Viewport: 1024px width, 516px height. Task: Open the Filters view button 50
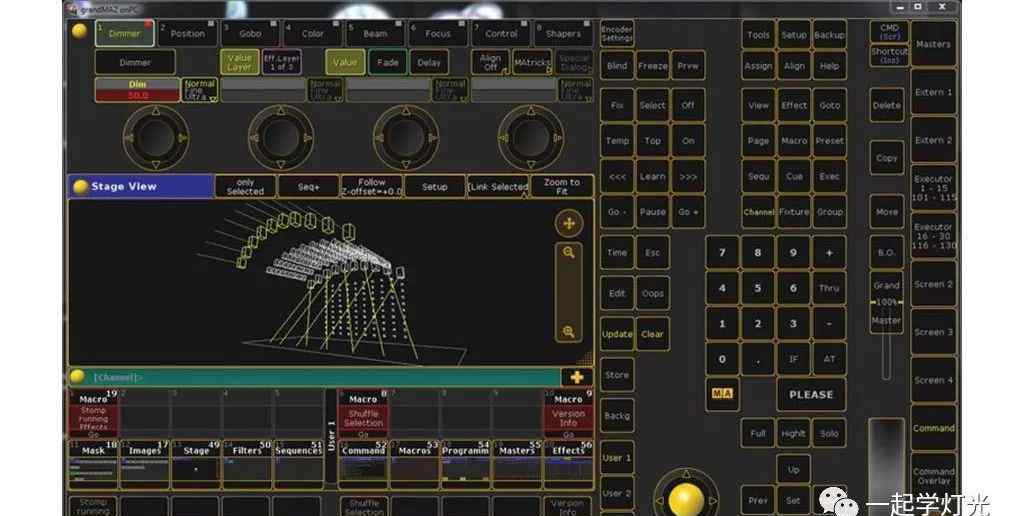tap(247, 464)
